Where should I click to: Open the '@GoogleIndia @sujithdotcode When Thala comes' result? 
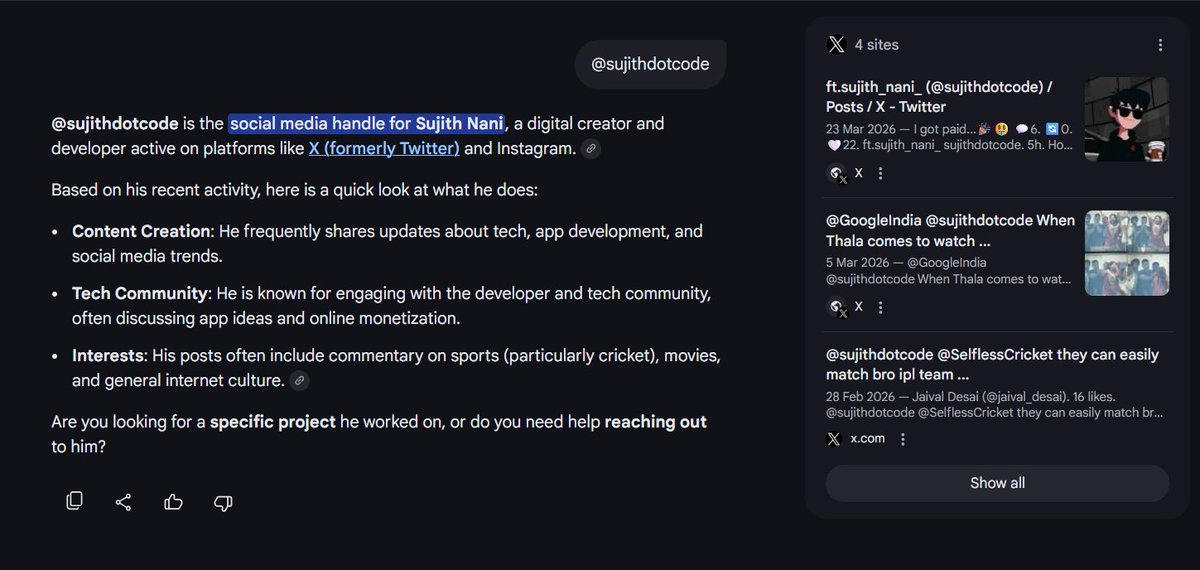point(950,230)
